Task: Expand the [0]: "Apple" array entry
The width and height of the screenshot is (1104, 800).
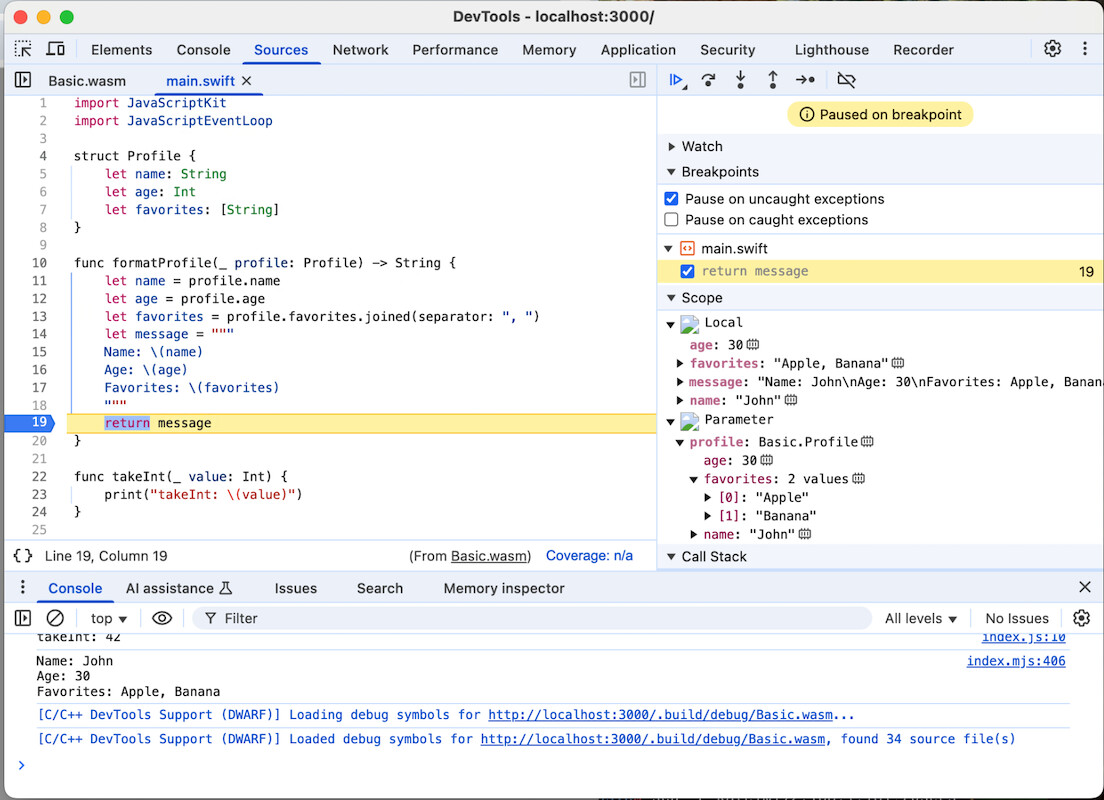Action: coord(708,497)
